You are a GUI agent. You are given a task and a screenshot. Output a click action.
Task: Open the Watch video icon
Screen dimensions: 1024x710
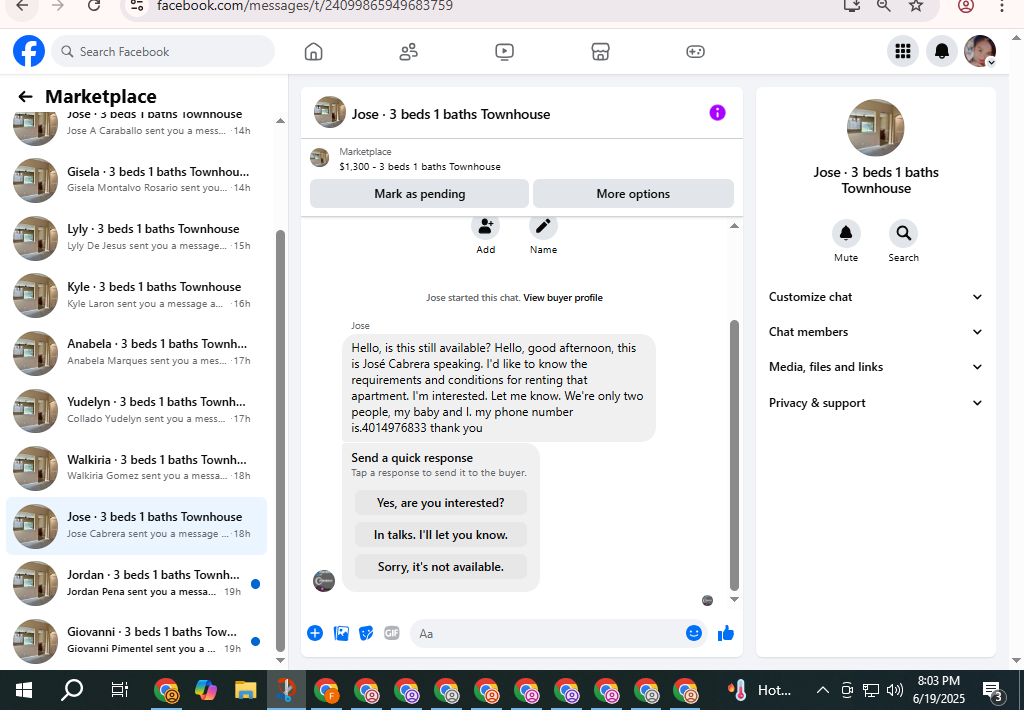coord(504,52)
